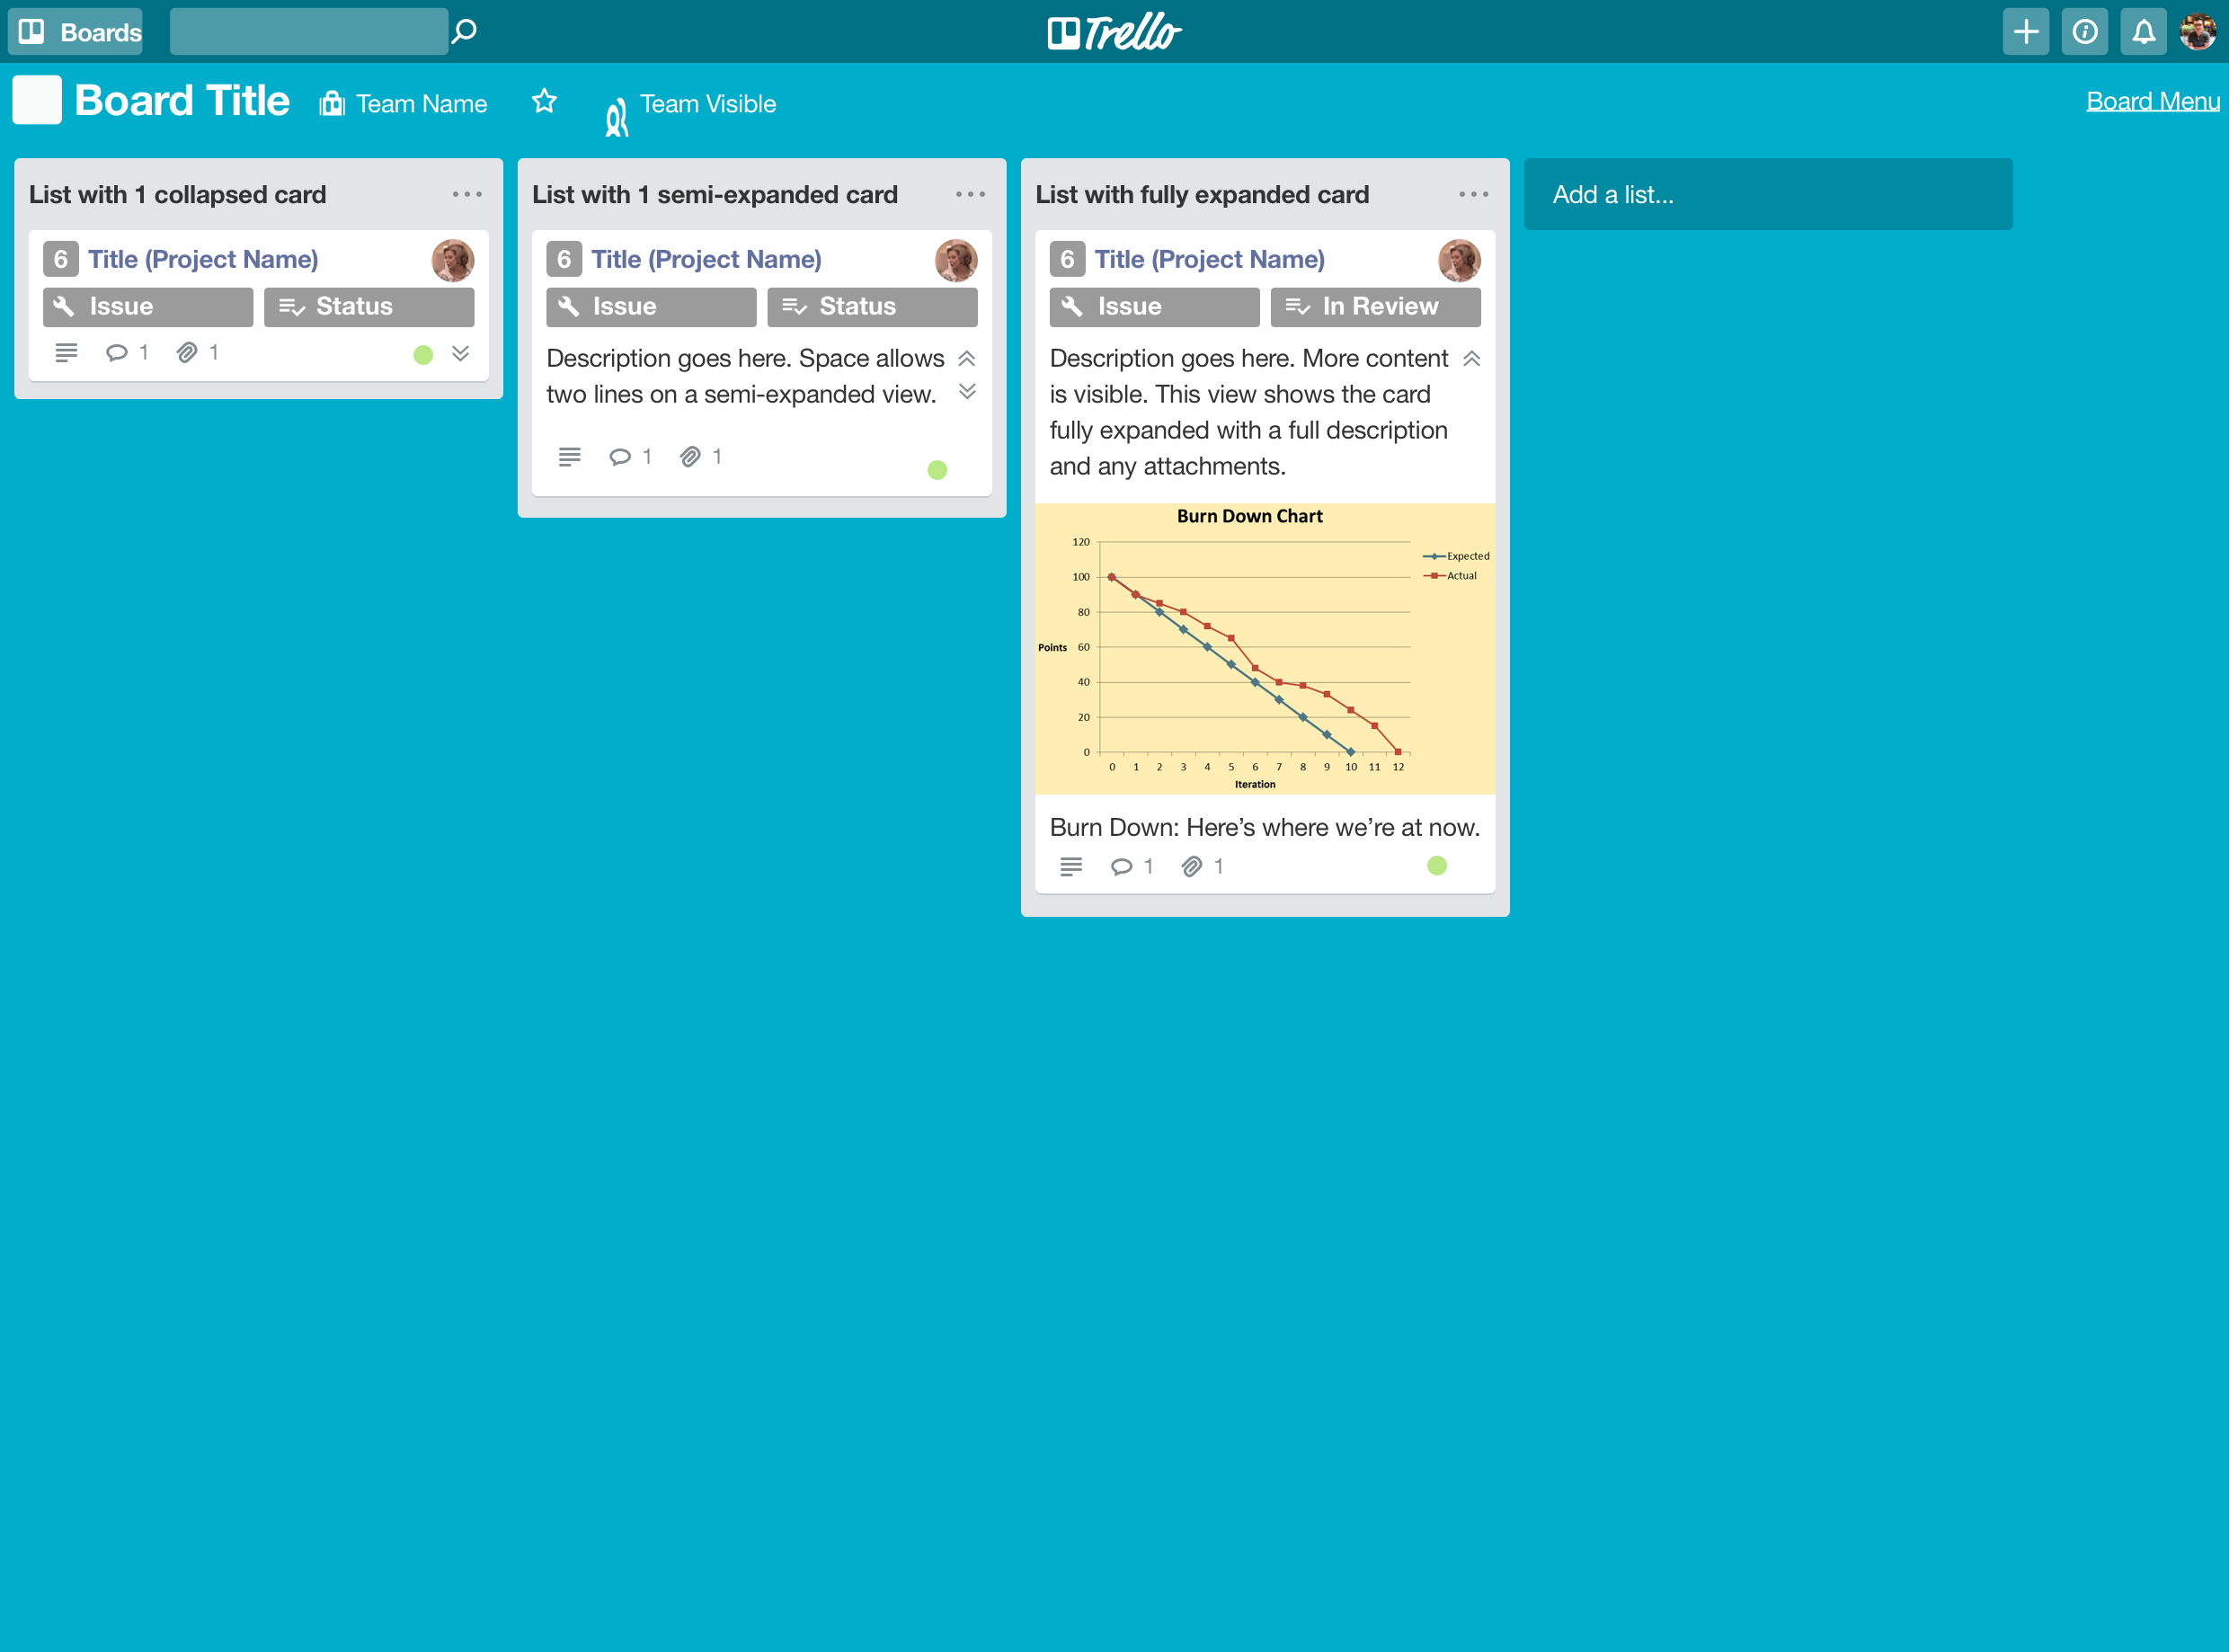The image size is (2229, 1652).
Task: Expand the three-dot menu on fully expanded list
Action: [x=1474, y=194]
